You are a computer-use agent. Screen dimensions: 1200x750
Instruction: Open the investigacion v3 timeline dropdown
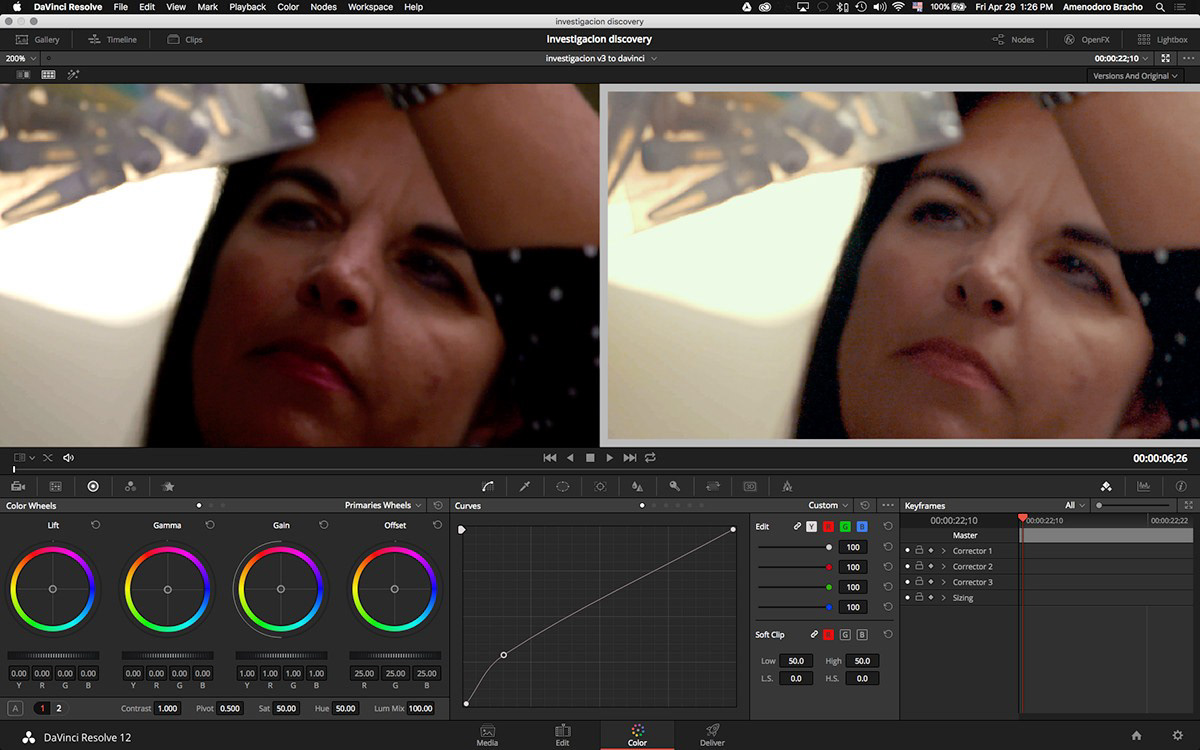coord(601,58)
